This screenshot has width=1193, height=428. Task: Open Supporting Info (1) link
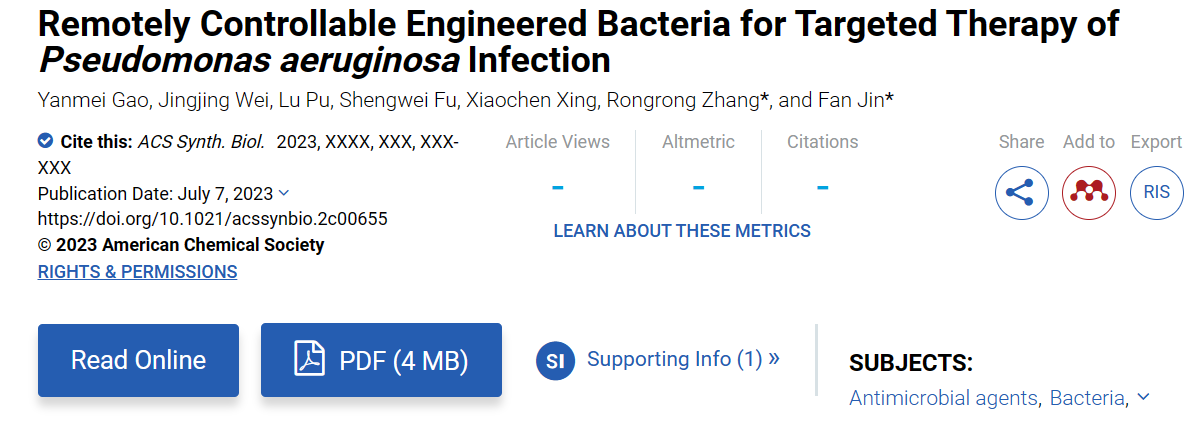coord(682,359)
